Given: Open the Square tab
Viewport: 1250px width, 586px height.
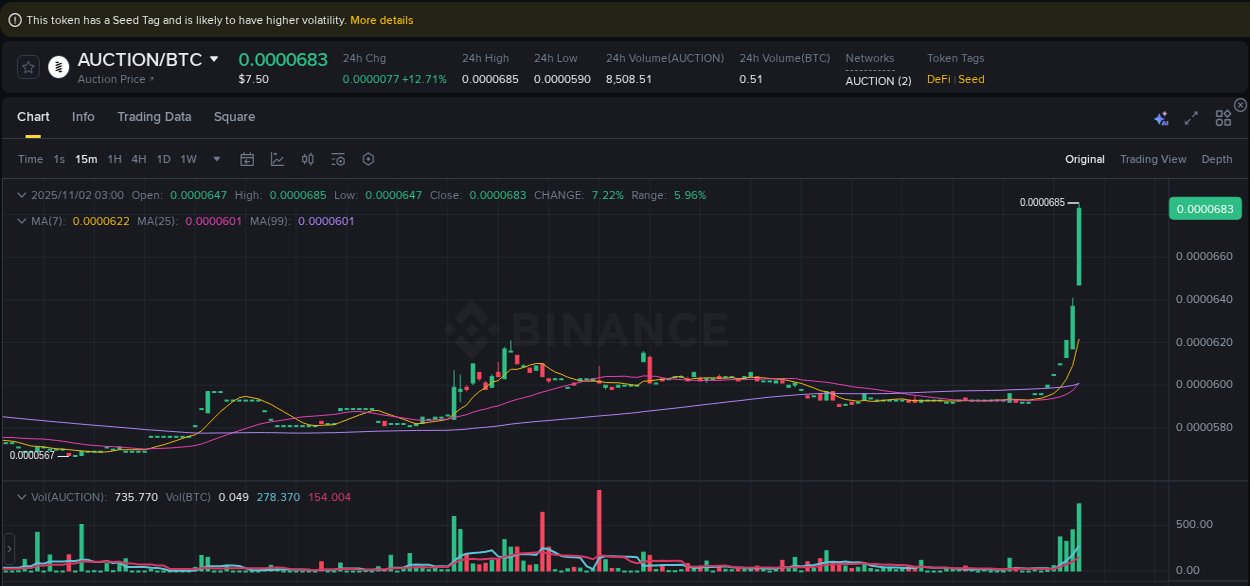Looking at the screenshot, I should [x=234, y=117].
